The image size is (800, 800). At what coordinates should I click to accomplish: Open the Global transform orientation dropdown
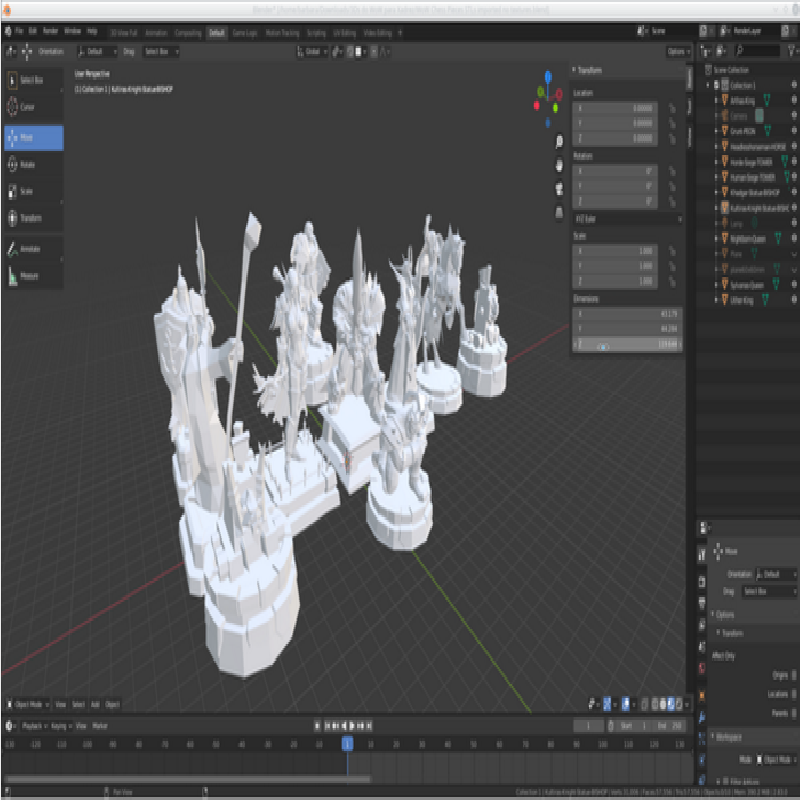(312, 52)
